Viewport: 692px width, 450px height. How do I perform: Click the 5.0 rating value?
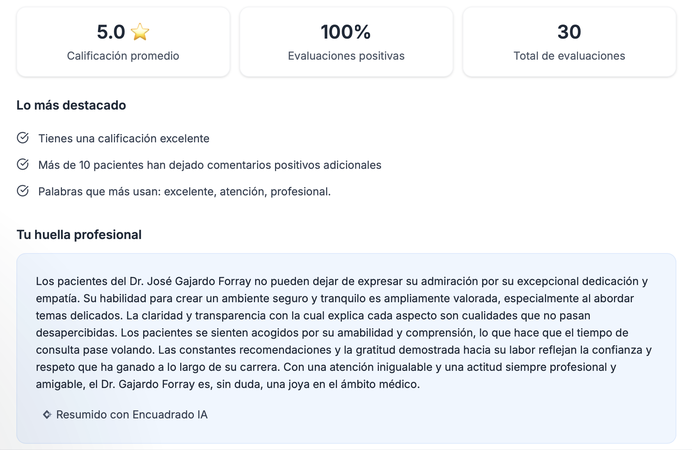coord(110,32)
